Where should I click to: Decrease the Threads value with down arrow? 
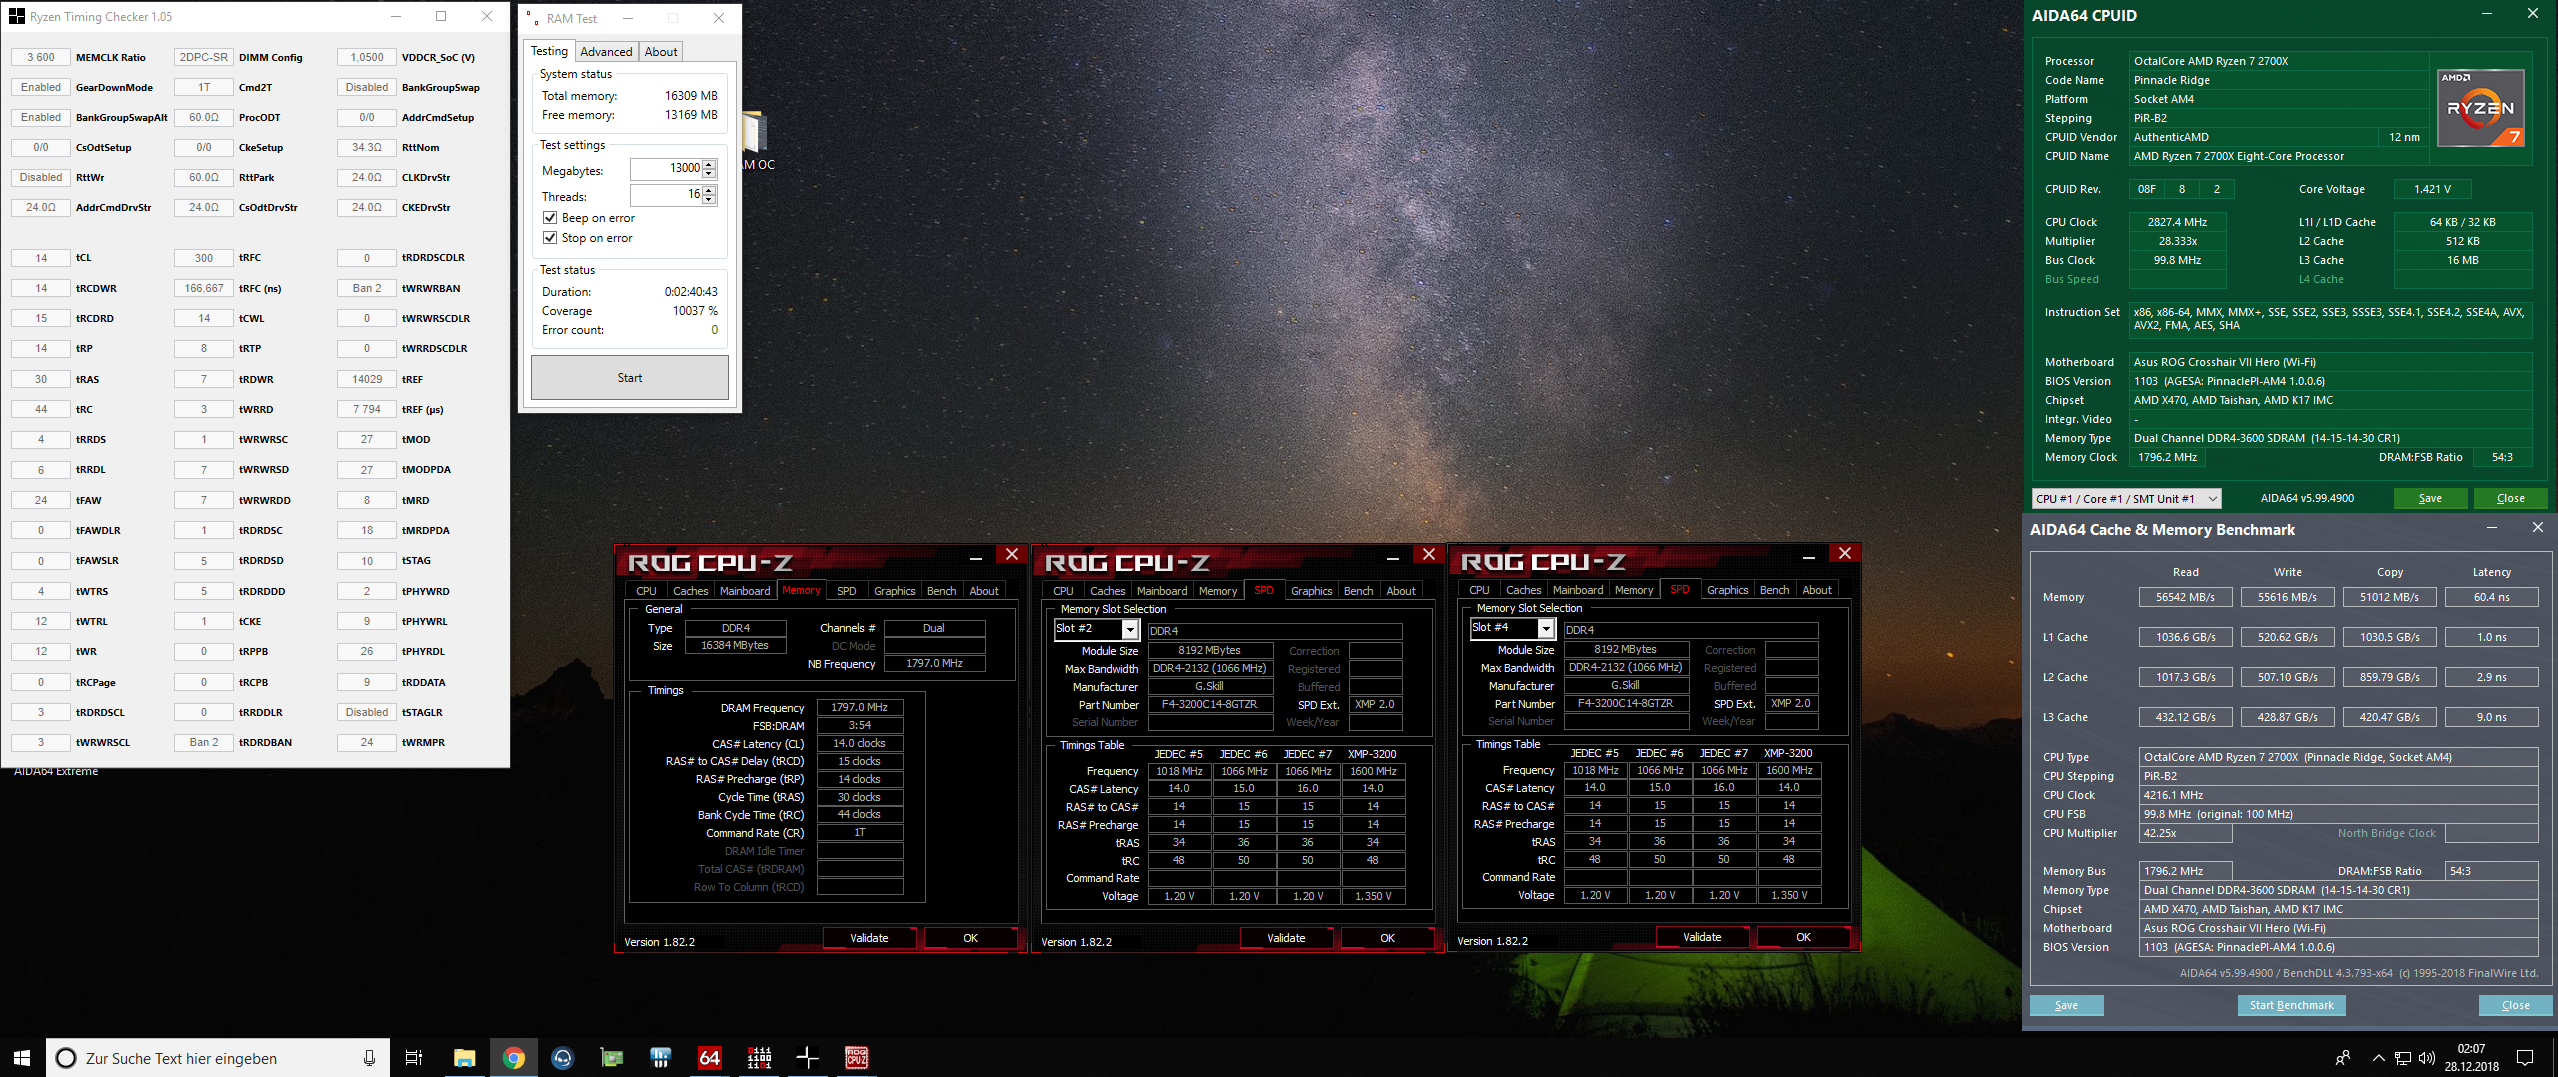click(x=709, y=199)
